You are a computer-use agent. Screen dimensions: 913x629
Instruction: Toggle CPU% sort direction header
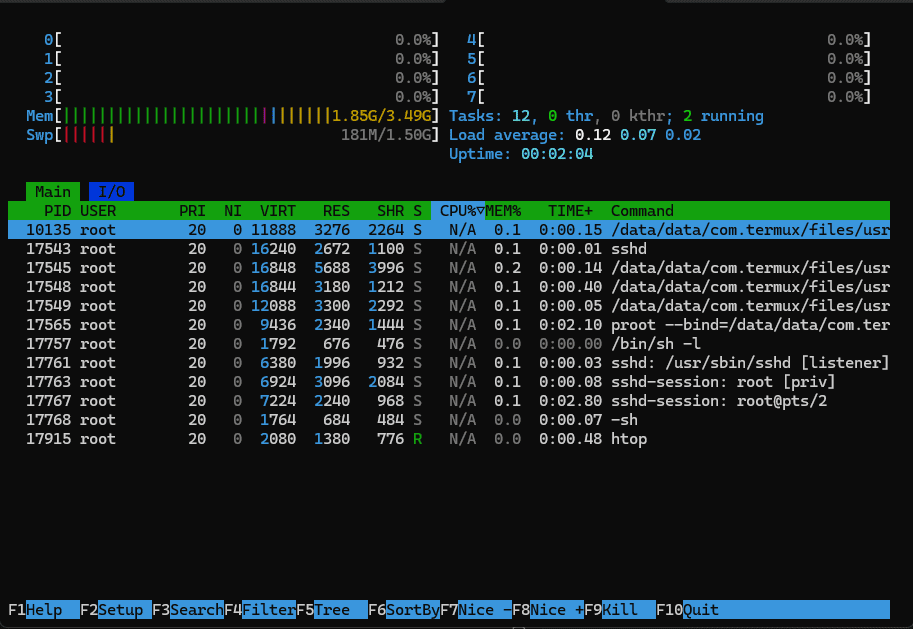(x=458, y=211)
